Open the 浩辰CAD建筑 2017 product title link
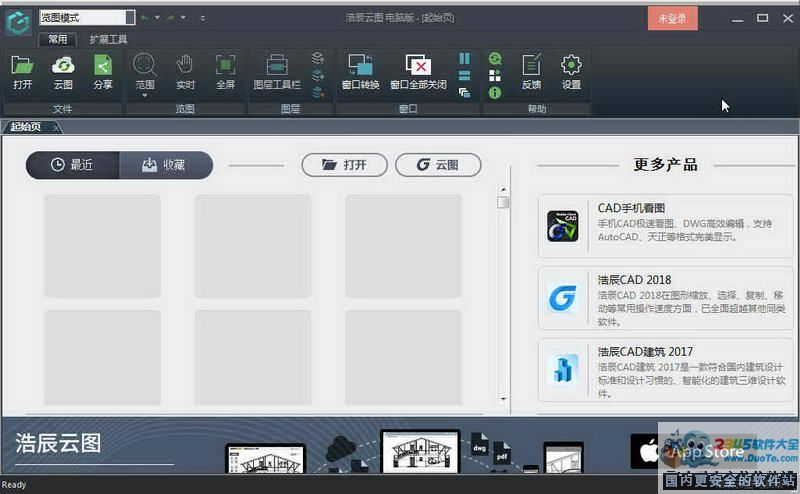Screen dimensions: 800x494 coord(645,352)
